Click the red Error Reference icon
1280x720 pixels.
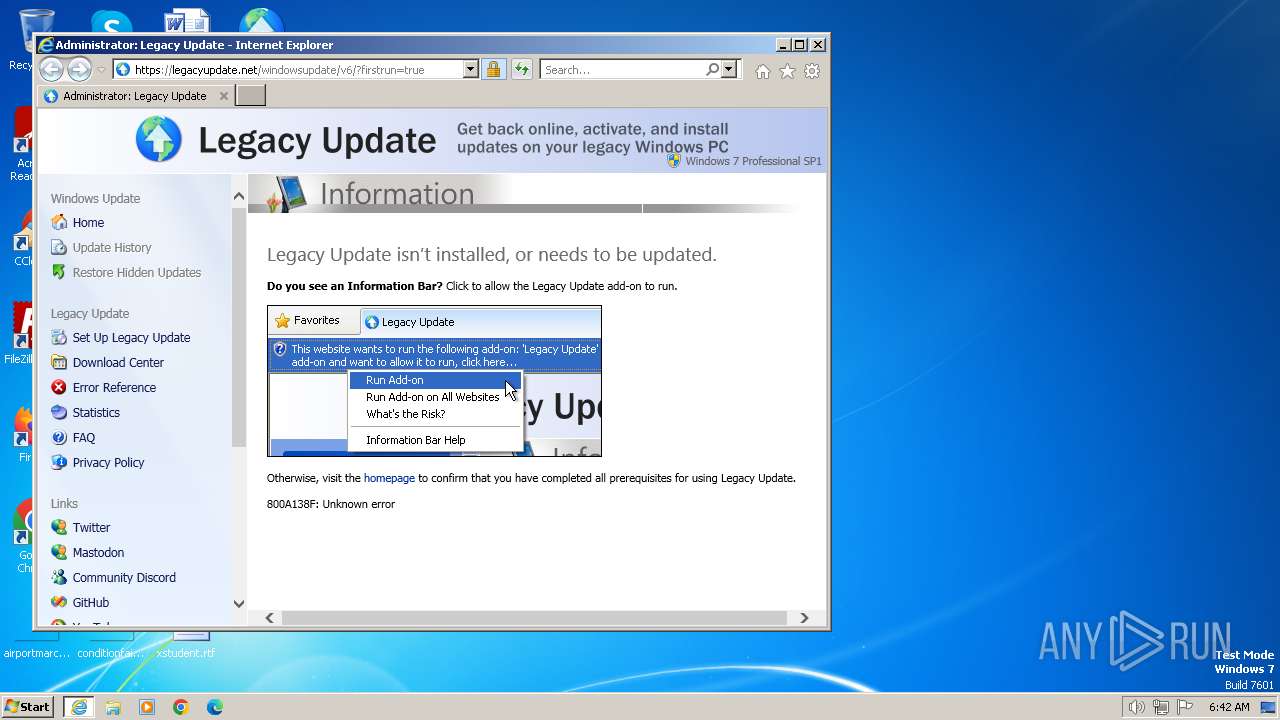pos(59,387)
